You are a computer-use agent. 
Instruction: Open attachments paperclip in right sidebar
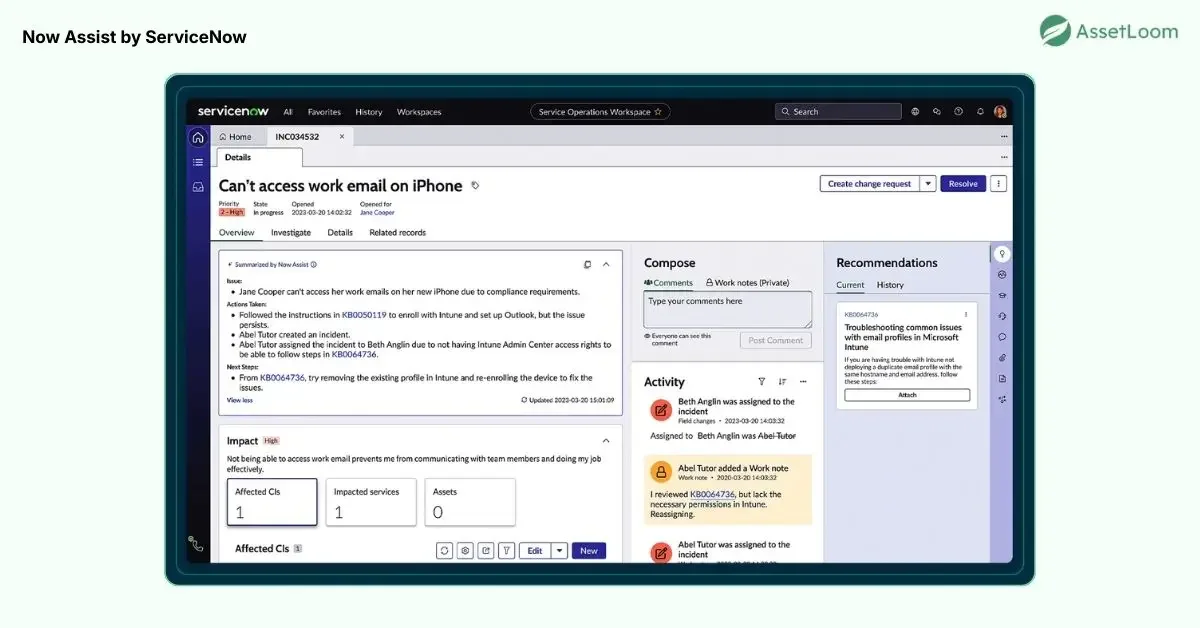point(1002,358)
